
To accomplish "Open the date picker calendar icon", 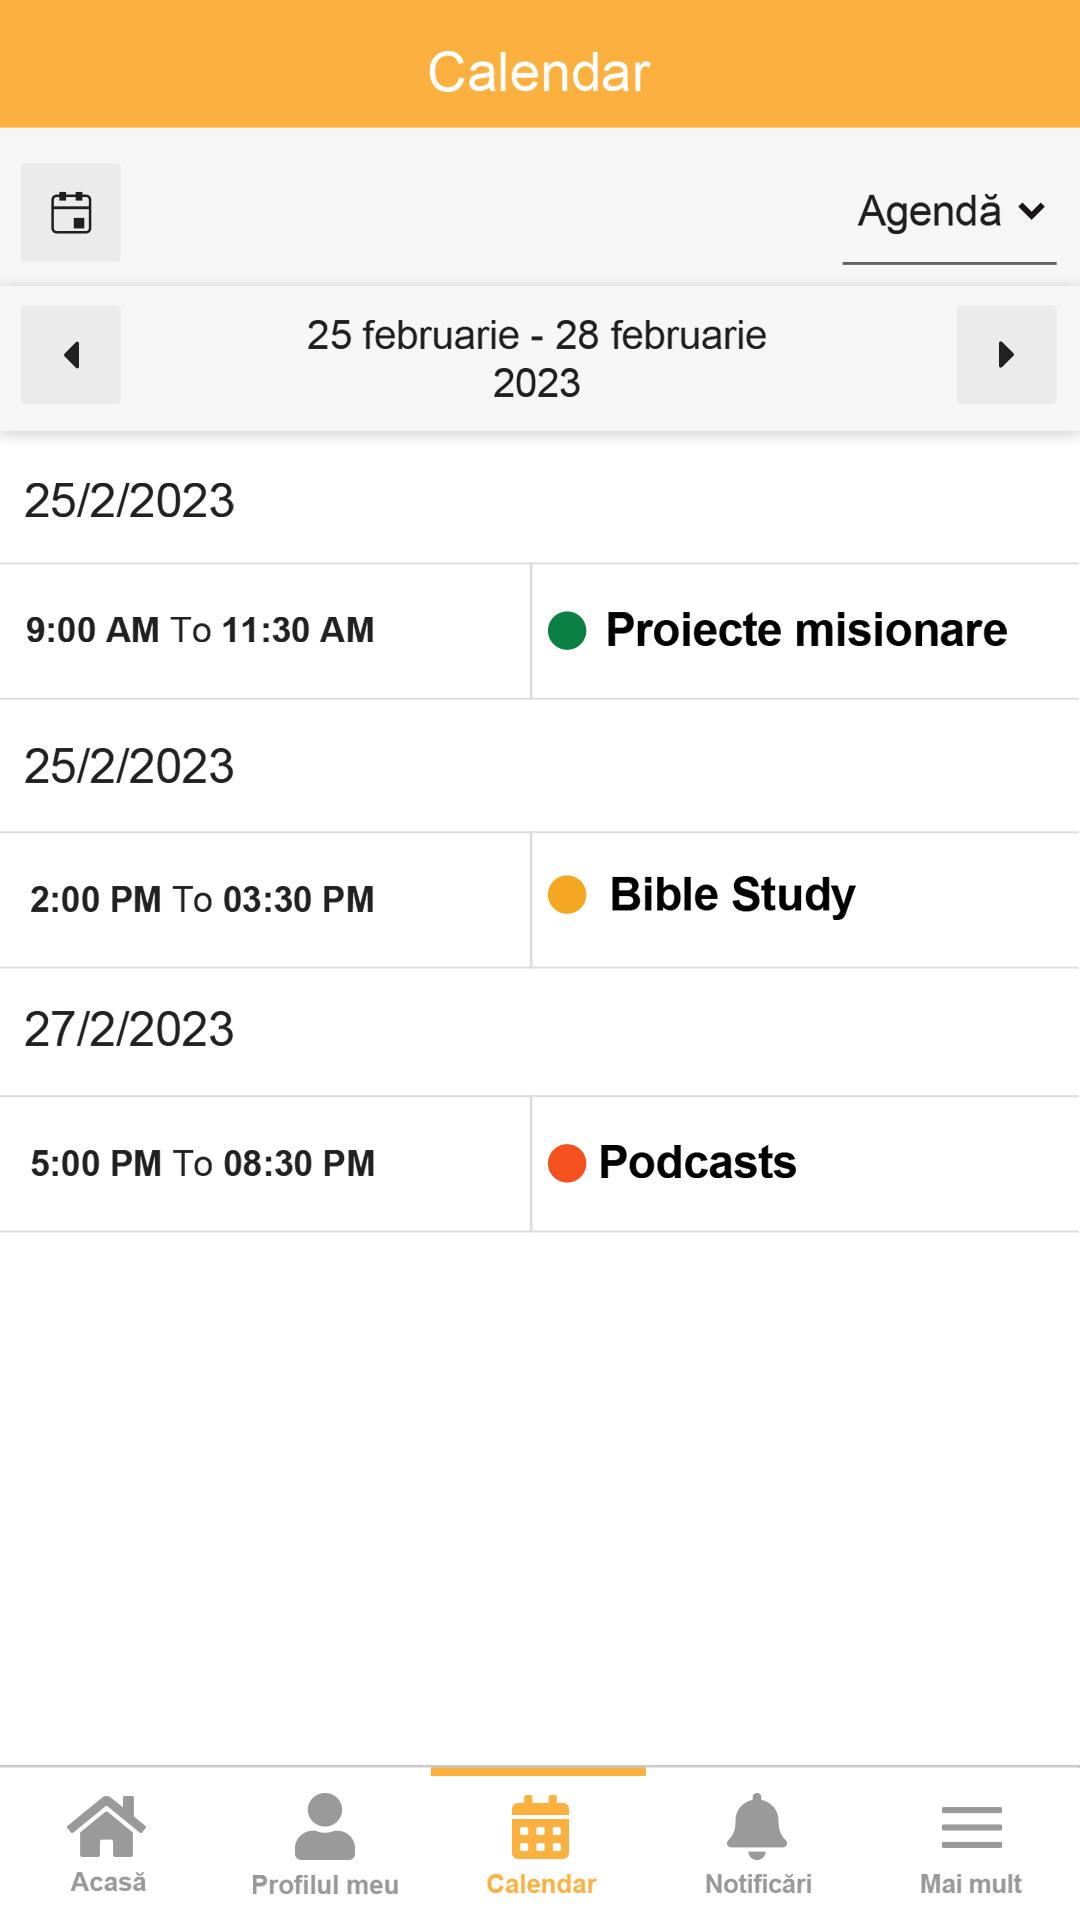I will point(71,213).
